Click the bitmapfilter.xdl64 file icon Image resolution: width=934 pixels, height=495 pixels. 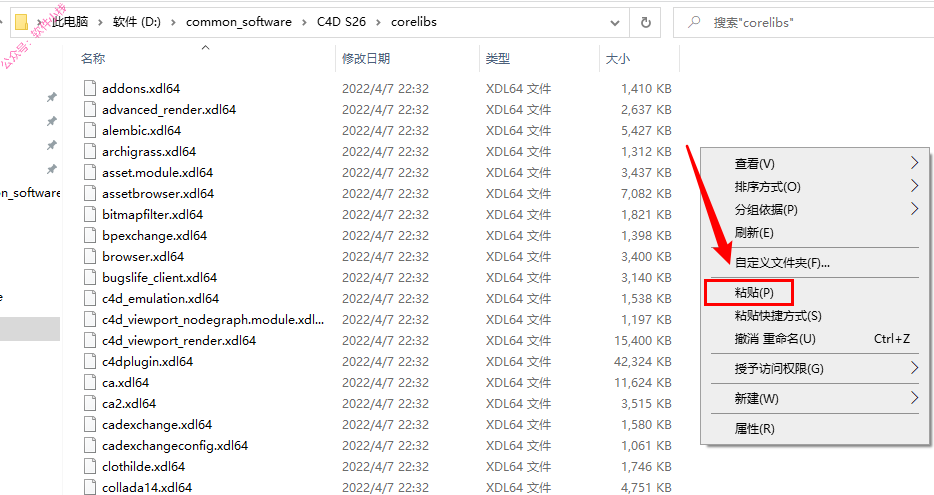point(90,214)
